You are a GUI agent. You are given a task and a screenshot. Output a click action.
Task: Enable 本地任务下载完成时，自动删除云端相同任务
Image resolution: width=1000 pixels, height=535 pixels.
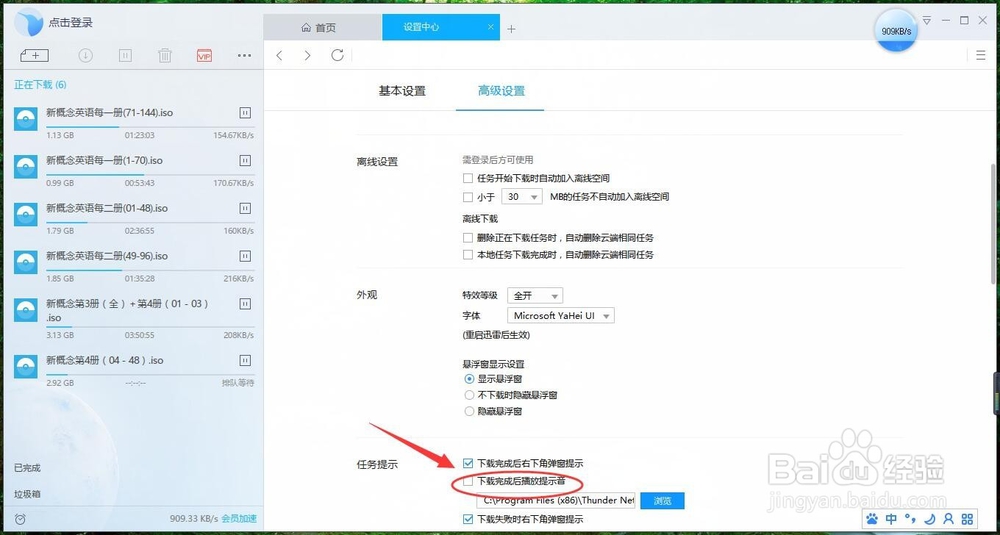coord(468,254)
